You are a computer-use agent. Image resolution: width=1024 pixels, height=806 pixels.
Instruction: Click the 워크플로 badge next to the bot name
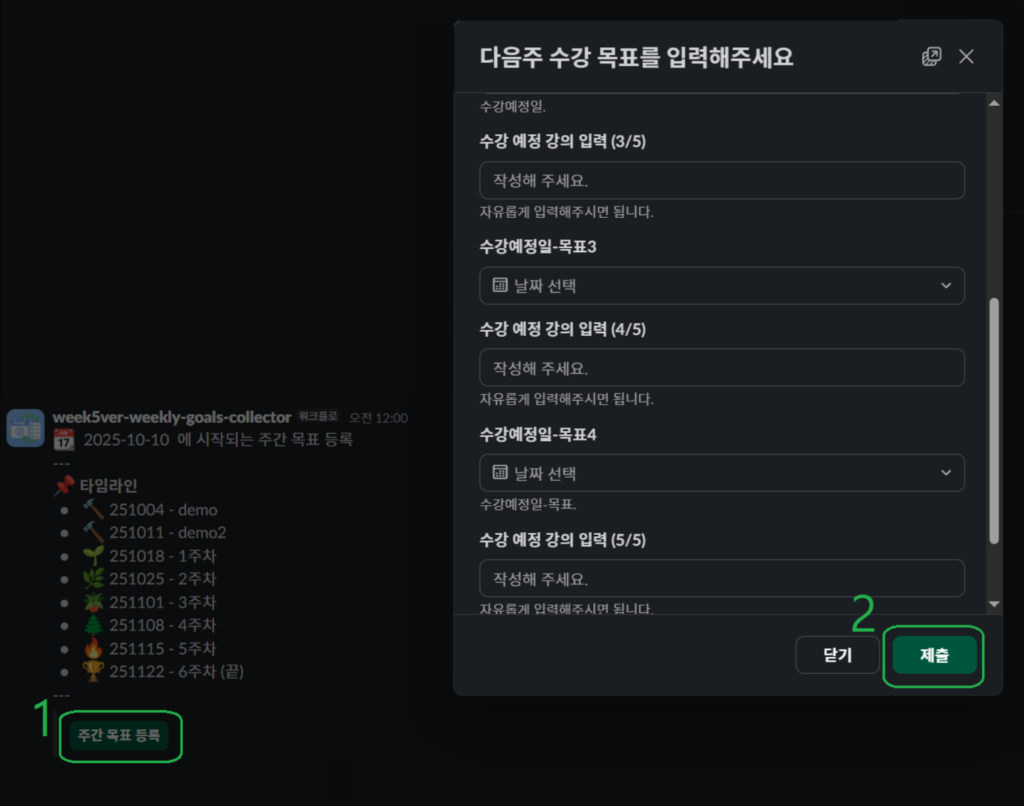[x=319, y=417]
